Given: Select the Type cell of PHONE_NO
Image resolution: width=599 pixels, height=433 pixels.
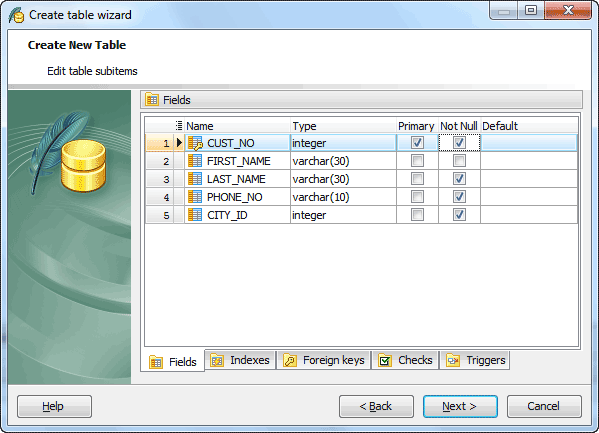Looking at the screenshot, I should pyautogui.click(x=343, y=197).
